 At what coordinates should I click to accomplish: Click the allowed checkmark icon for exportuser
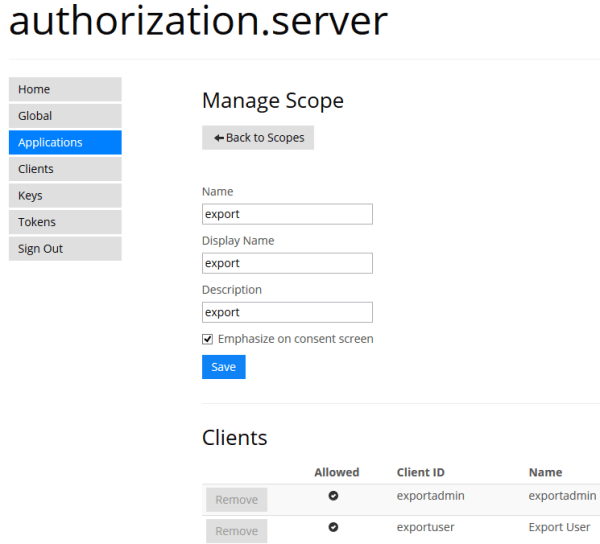(x=334, y=527)
